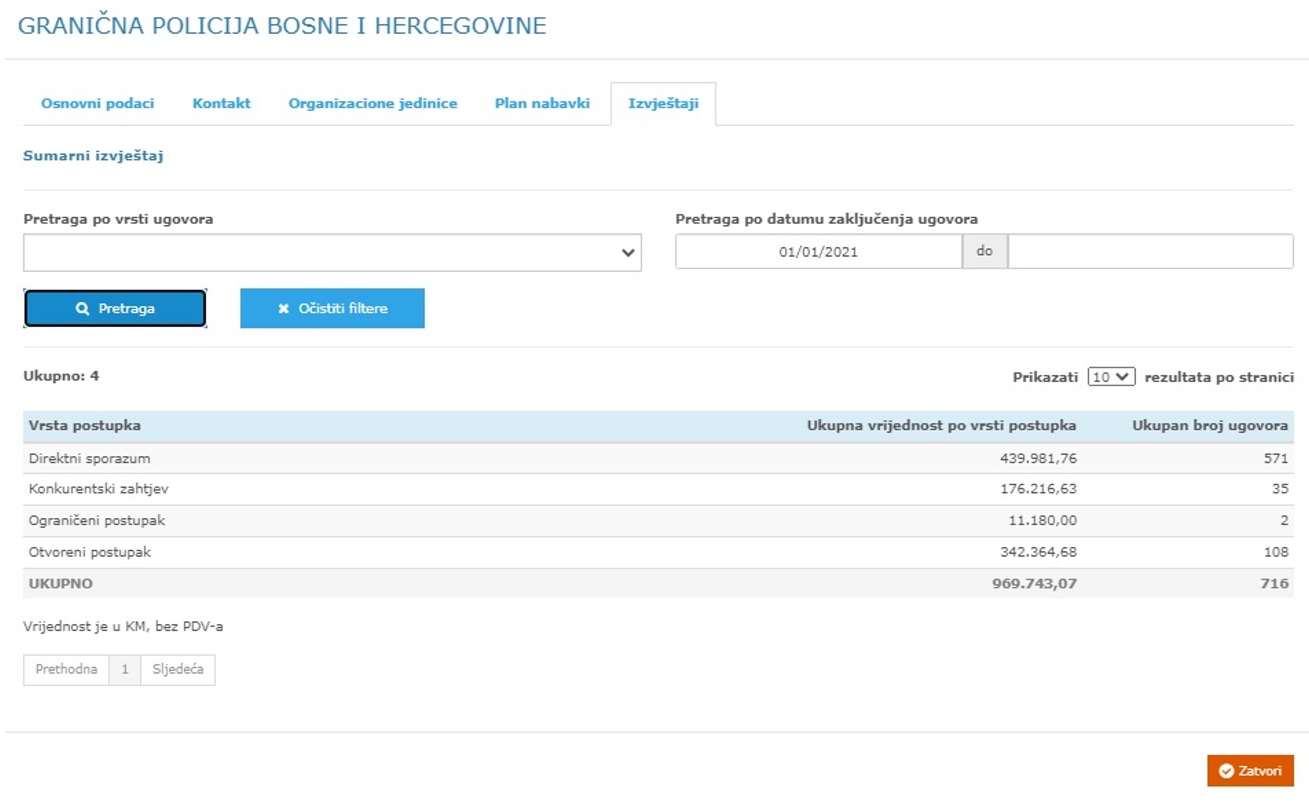
Task: Expand the Pretraga po vrsti ugovora dropdown
Action: (x=332, y=253)
